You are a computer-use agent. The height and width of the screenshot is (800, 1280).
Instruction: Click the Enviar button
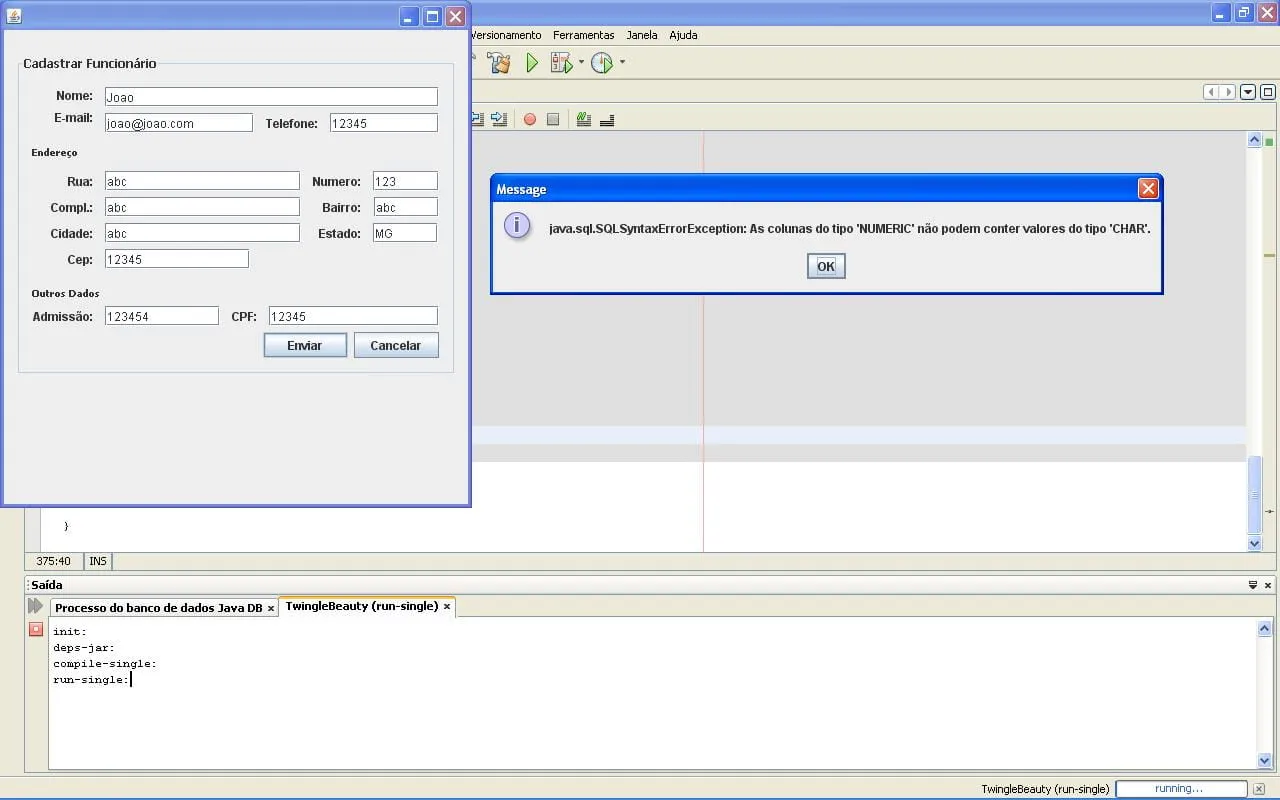[305, 345]
